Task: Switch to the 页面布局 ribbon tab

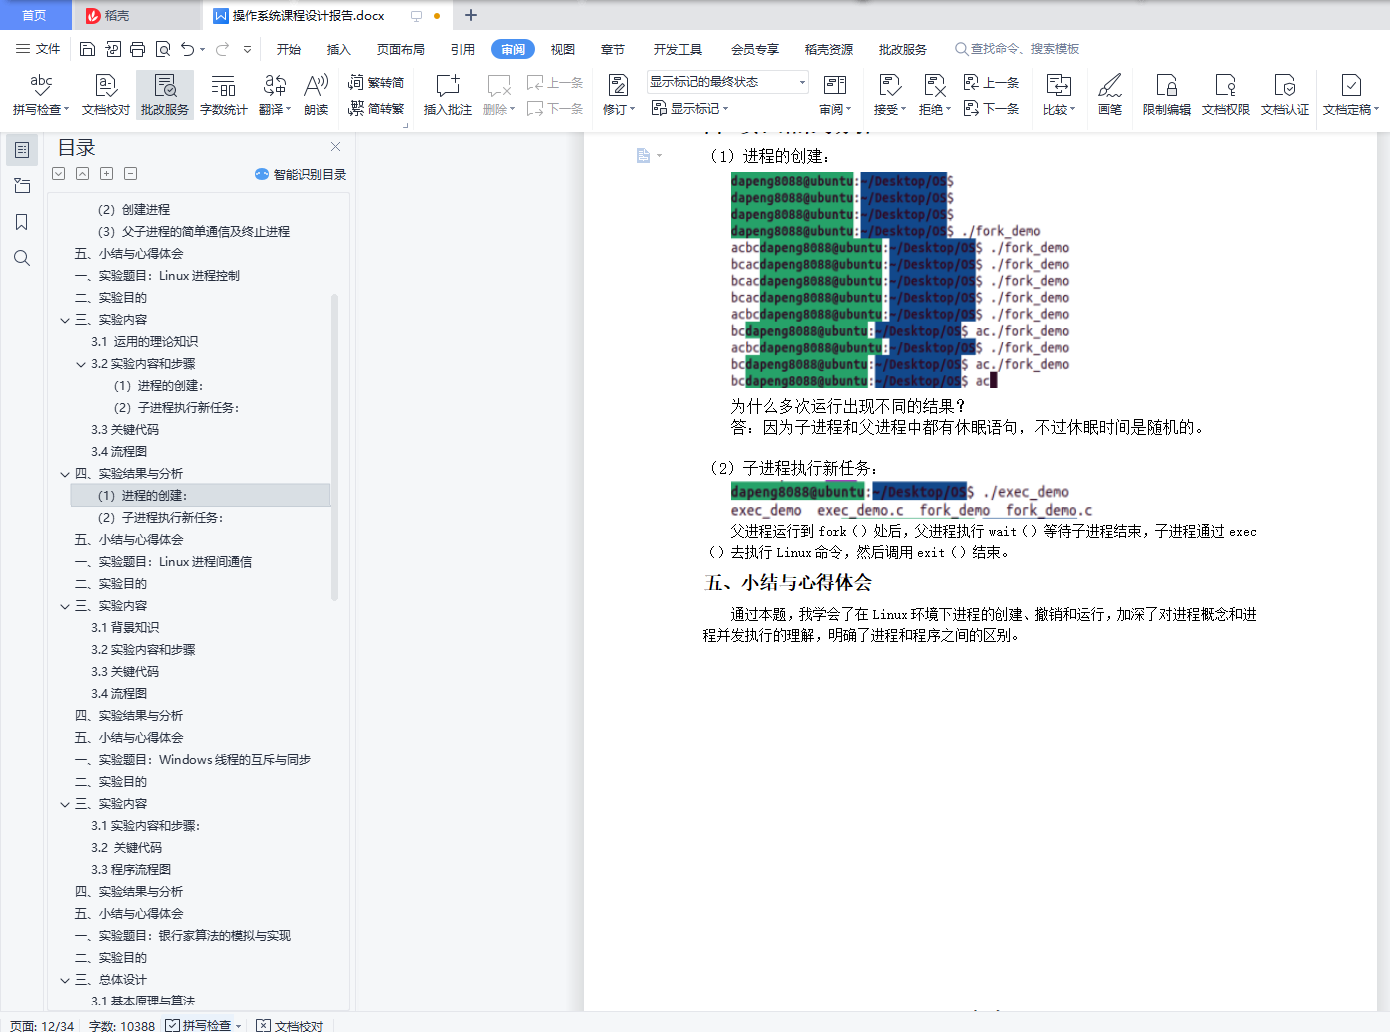Action: [x=401, y=49]
